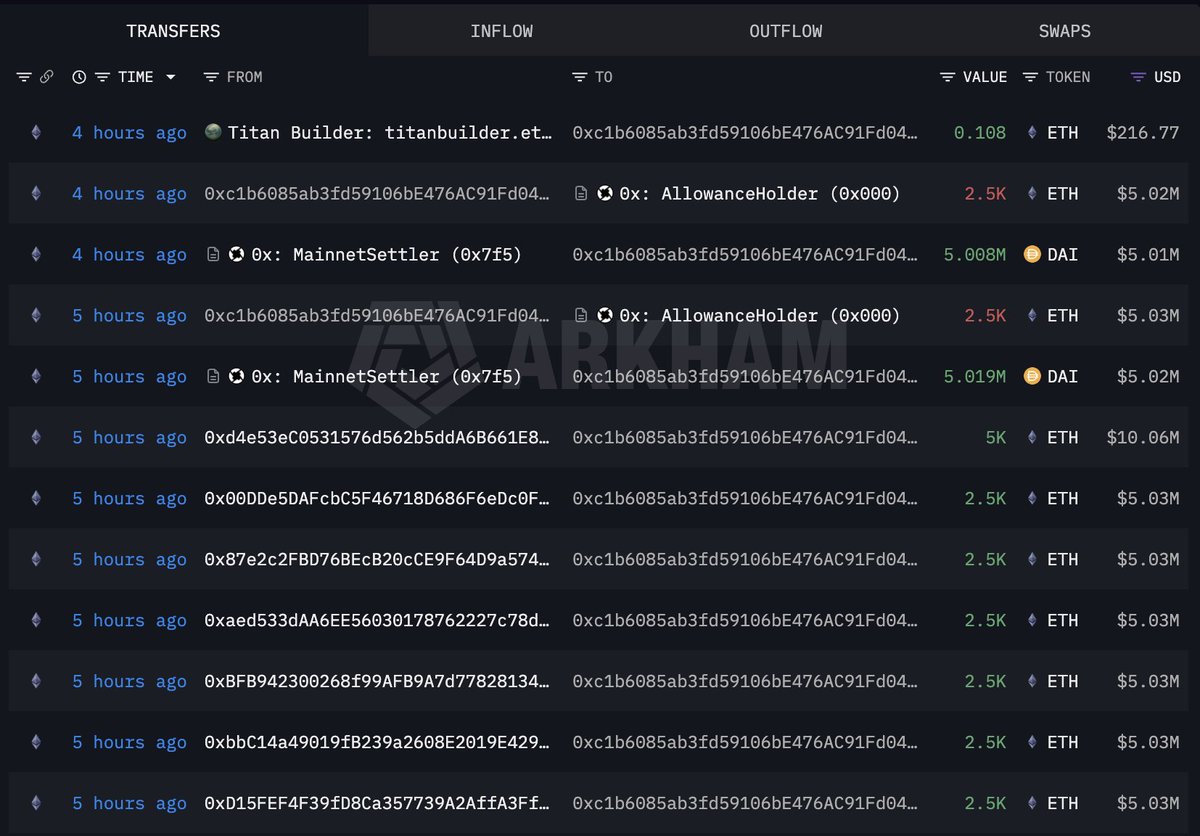This screenshot has width=1200, height=836.
Task: Open 0x: MainnetSettler (0x7f5) on 5.008M row
Action: (x=386, y=255)
